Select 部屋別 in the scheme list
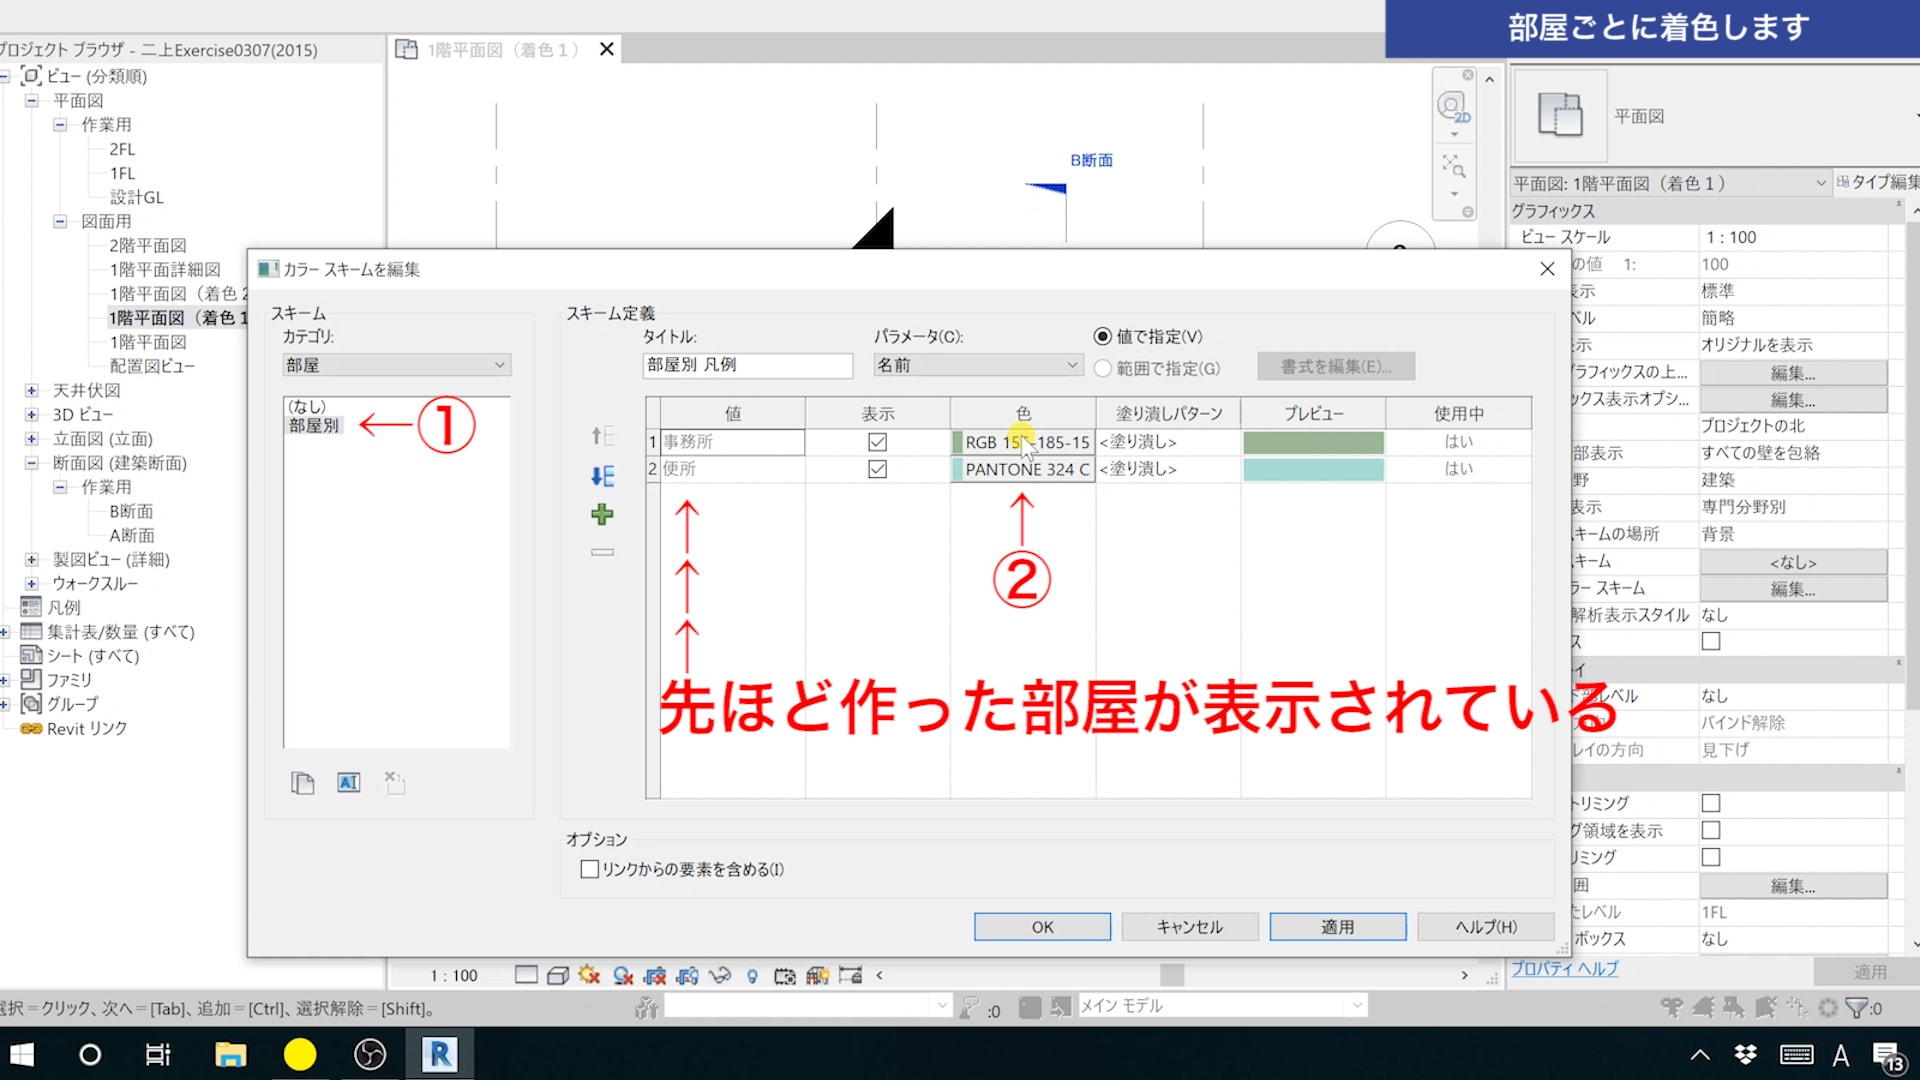The height and width of the screenshot is (1080, 1920). 314,425
